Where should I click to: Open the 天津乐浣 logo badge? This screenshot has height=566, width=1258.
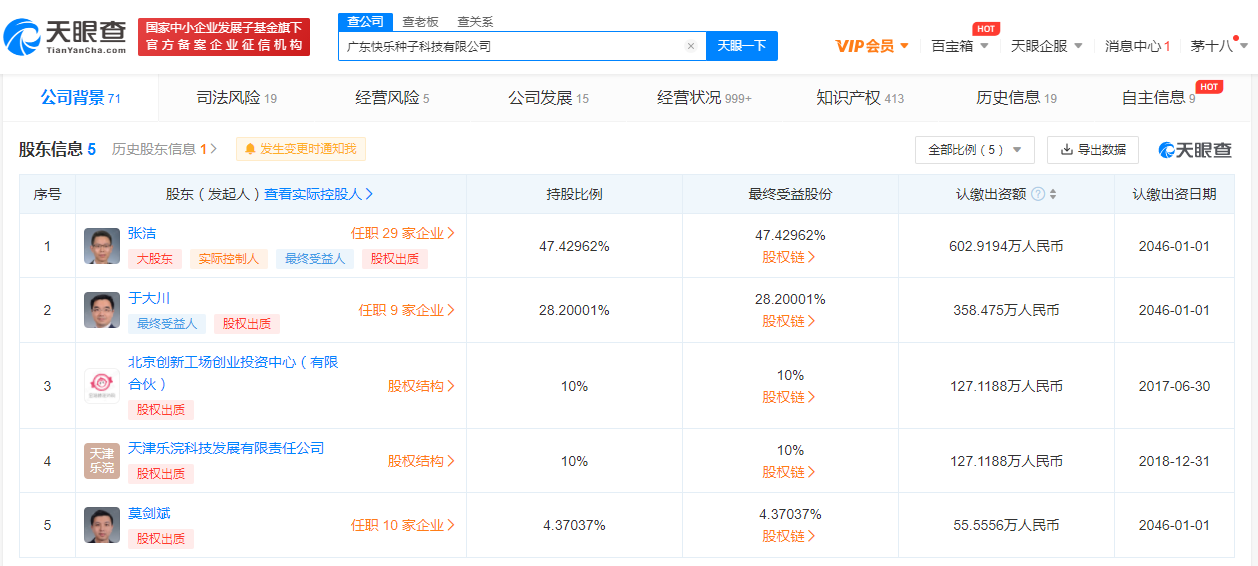(102, 461)
